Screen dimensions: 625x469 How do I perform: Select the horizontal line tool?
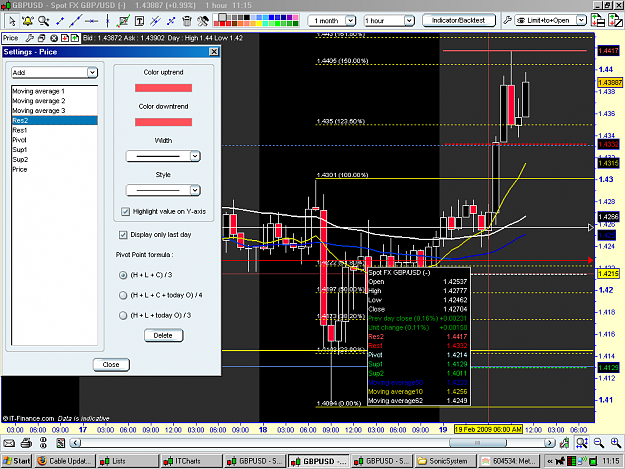pos(92,20)
